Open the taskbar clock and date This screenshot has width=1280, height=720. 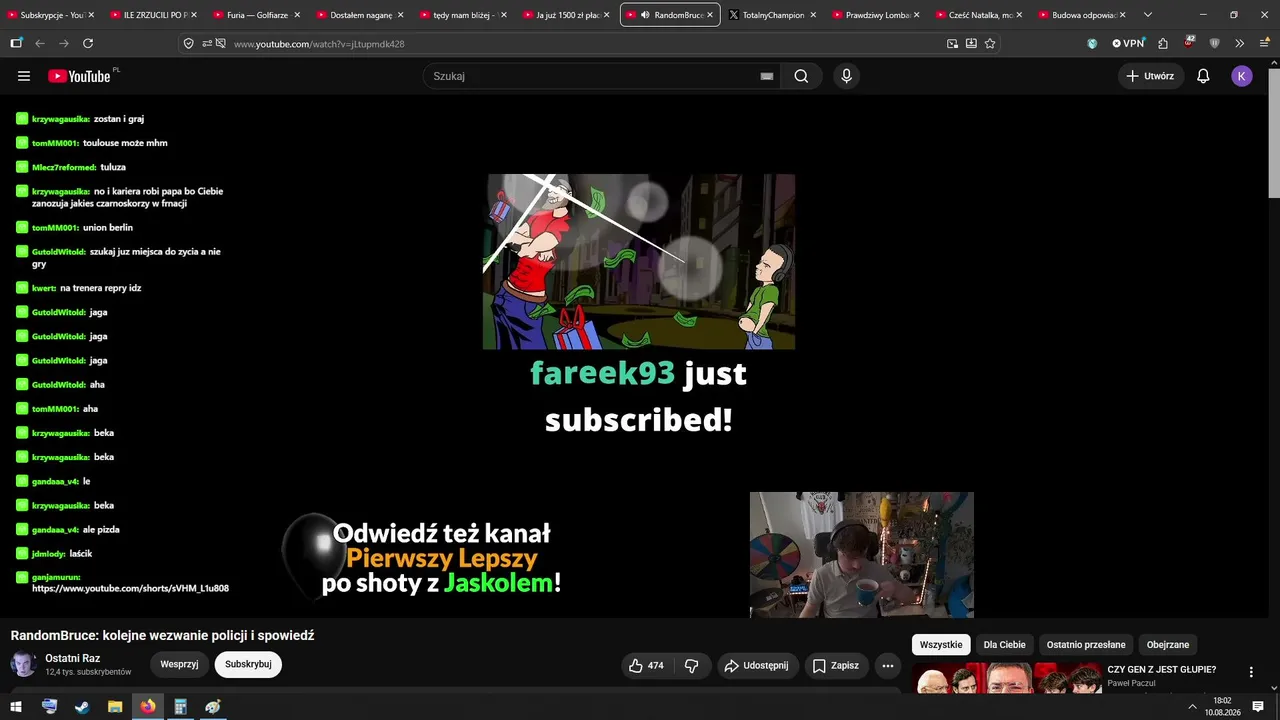pyautogui.click(x=1222, y=707)
